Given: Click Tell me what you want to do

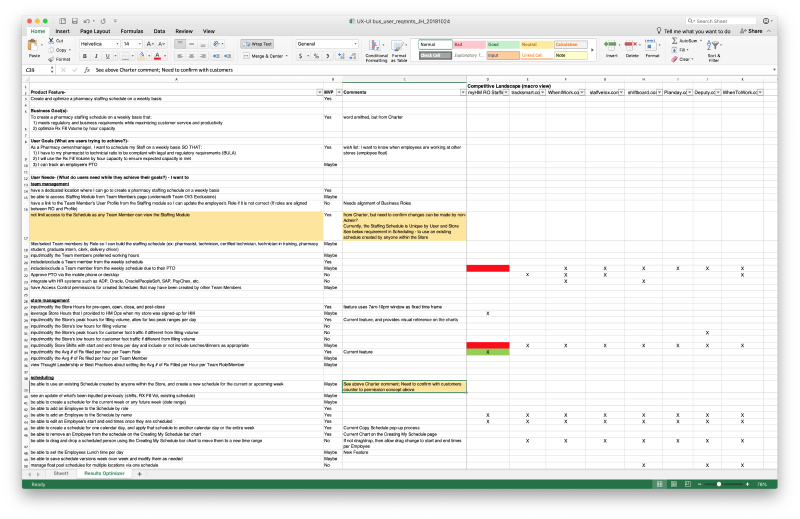Looking at the screenshot, I should click(693, 31).
